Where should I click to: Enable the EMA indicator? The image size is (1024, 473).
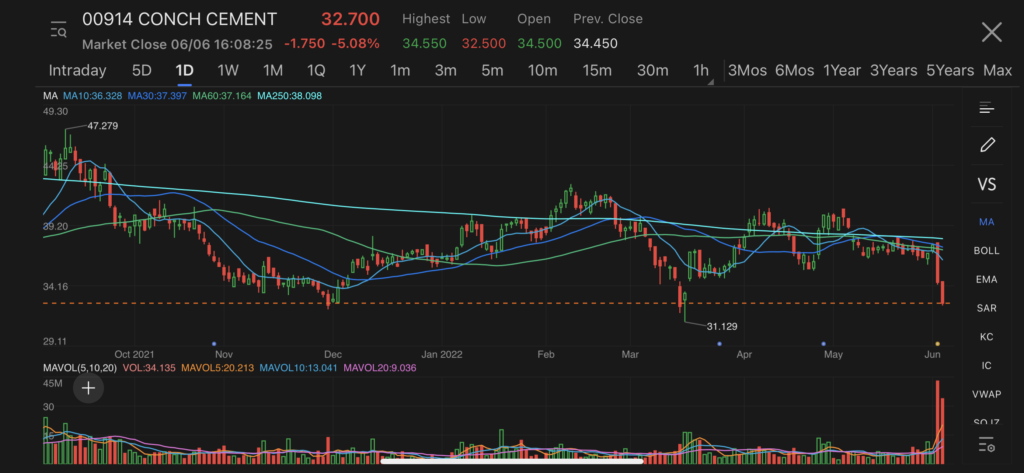point(986,280)
